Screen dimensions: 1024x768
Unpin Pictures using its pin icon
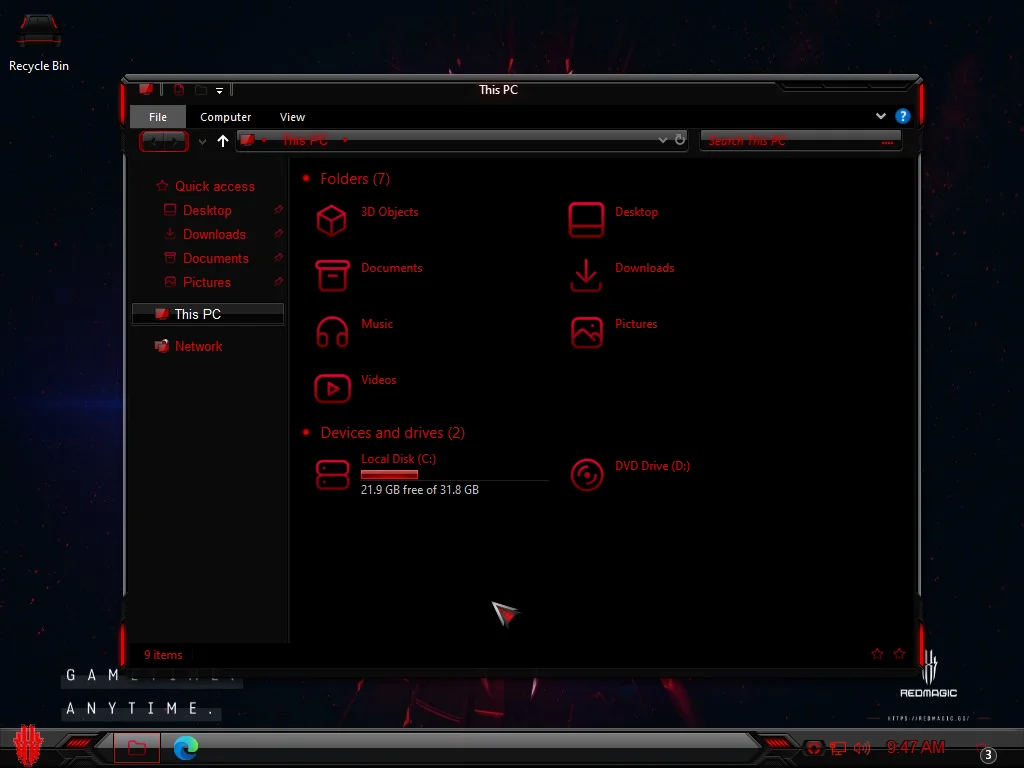[x=278, y=281]
